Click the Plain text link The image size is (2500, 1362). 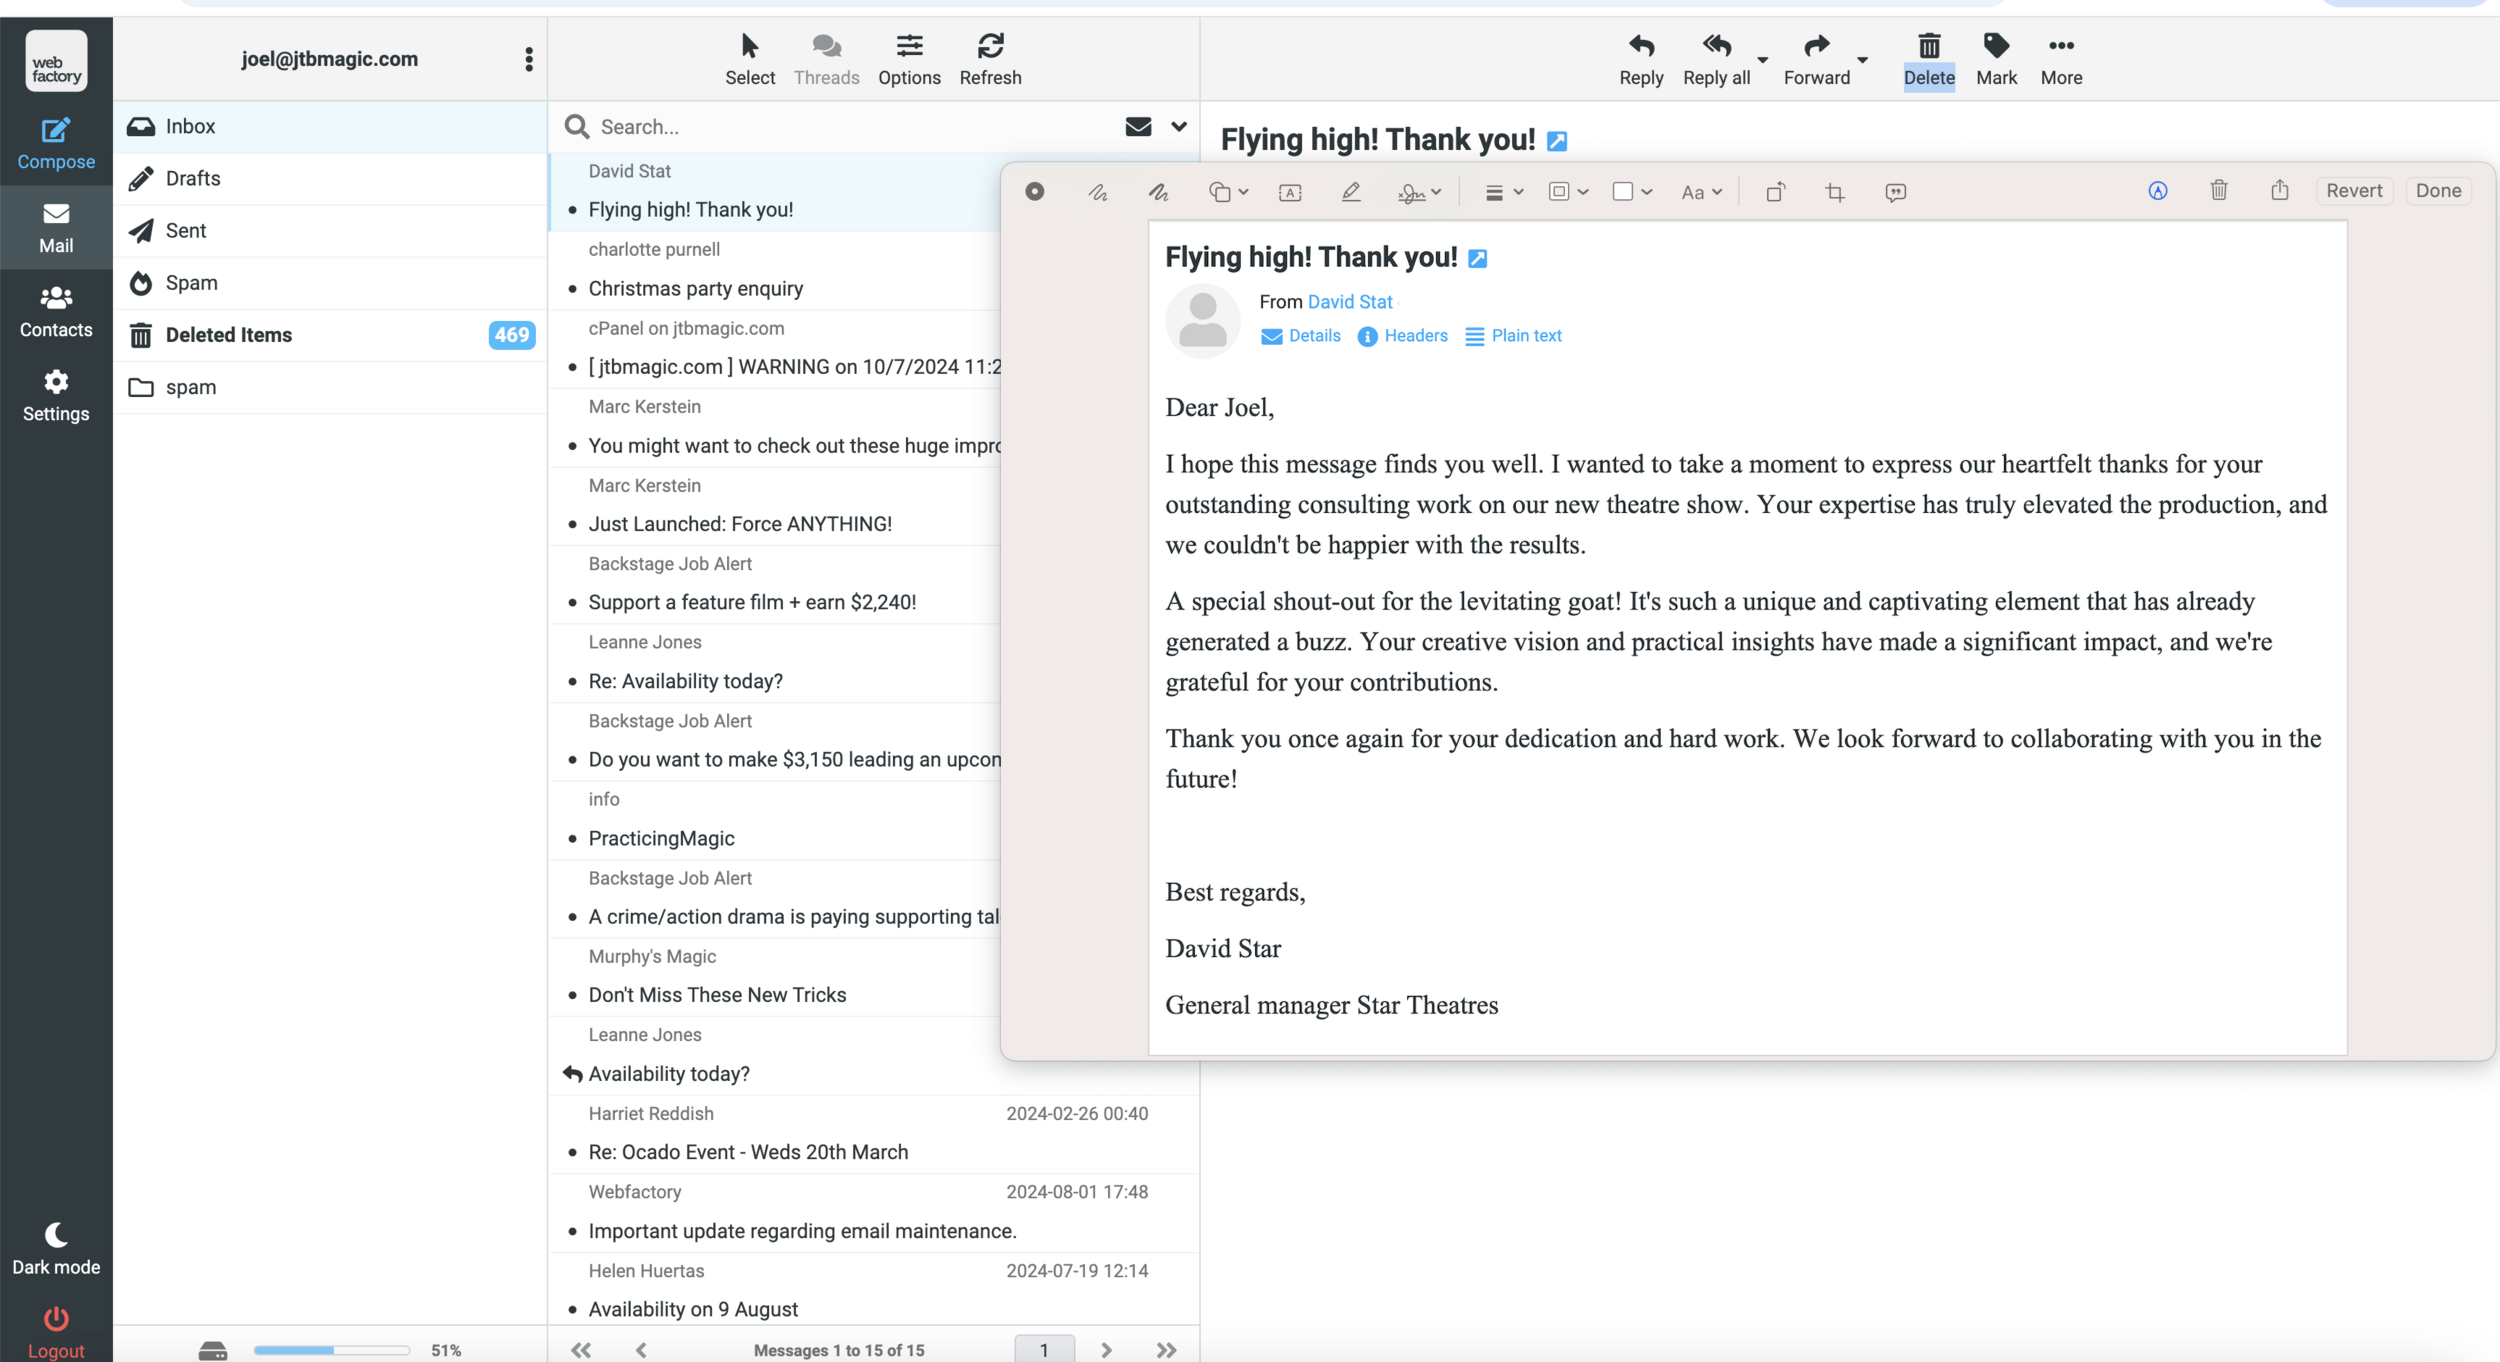pyautogui.click(x=1526, y=336)
